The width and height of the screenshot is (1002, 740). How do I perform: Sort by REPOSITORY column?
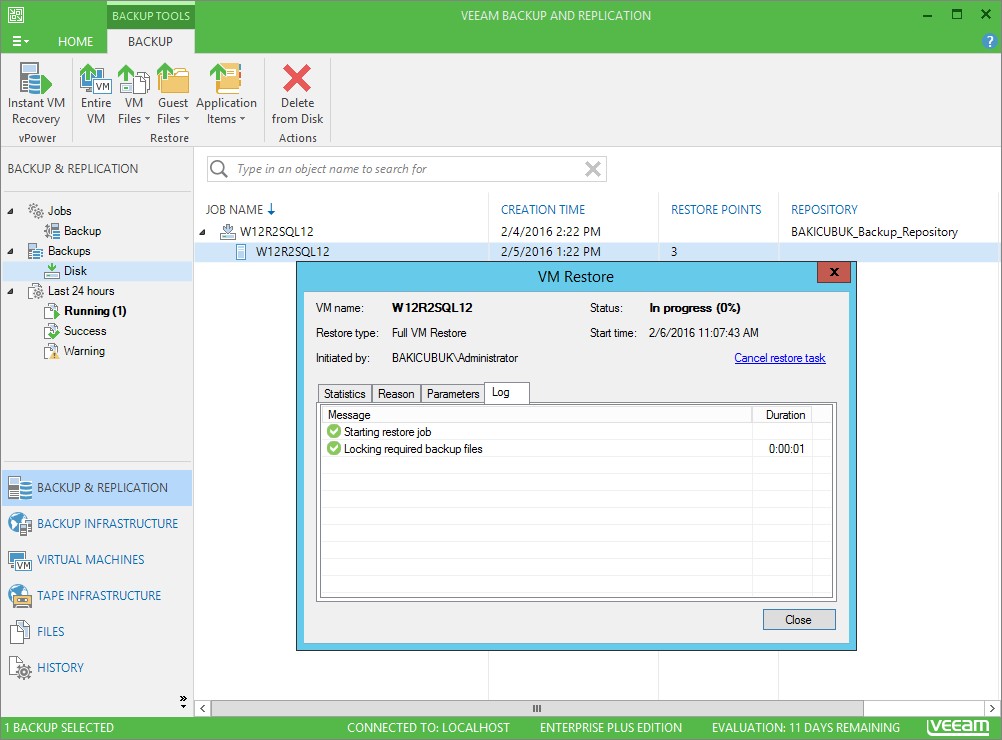(824, 210)
